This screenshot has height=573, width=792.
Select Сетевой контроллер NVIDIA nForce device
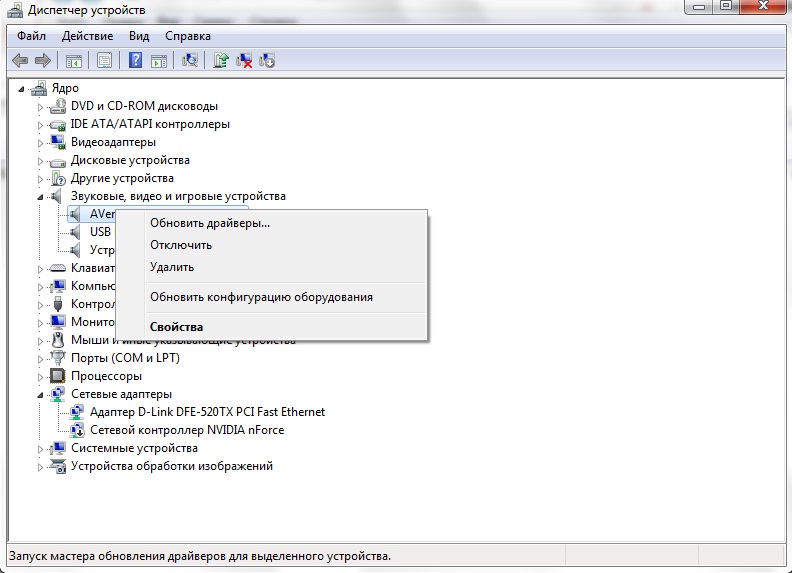pos(187,430)
